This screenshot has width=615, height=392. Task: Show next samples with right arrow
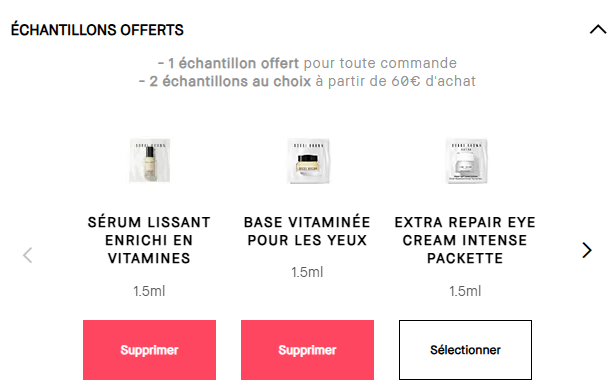[x=587, y=250]
